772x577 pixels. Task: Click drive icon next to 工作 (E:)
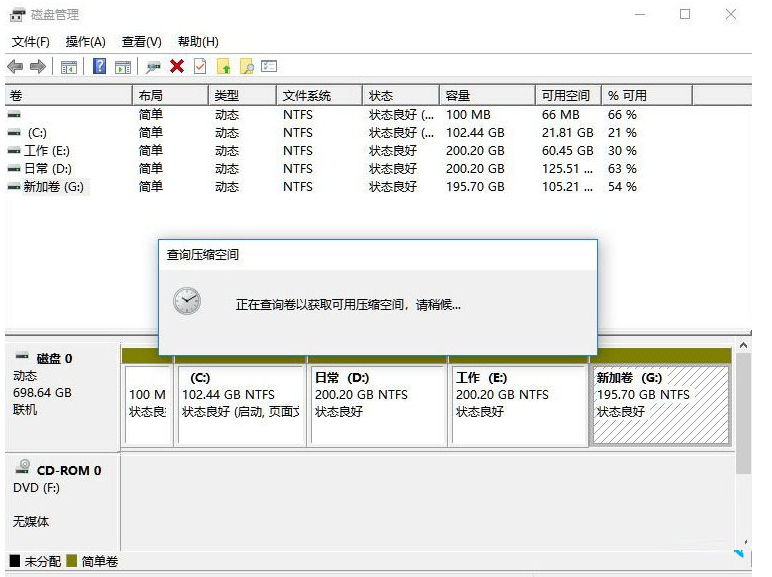14,151
